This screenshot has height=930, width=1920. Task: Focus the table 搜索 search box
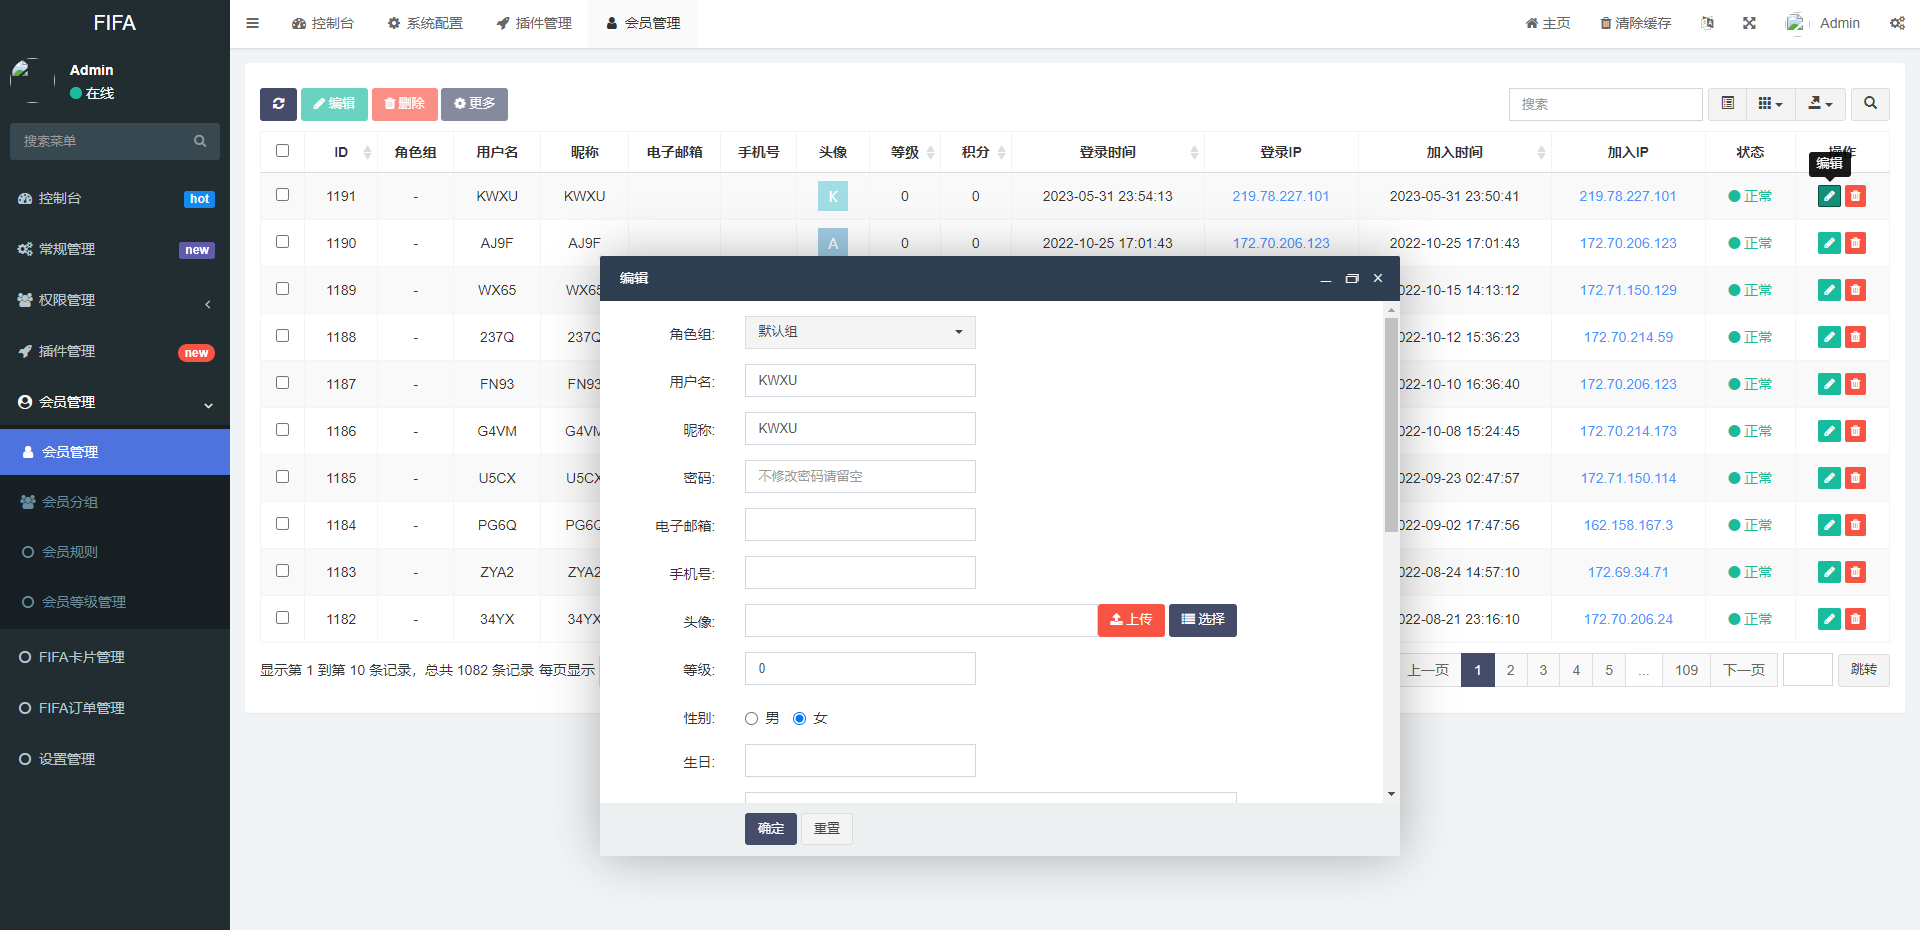pos(1606,104)
